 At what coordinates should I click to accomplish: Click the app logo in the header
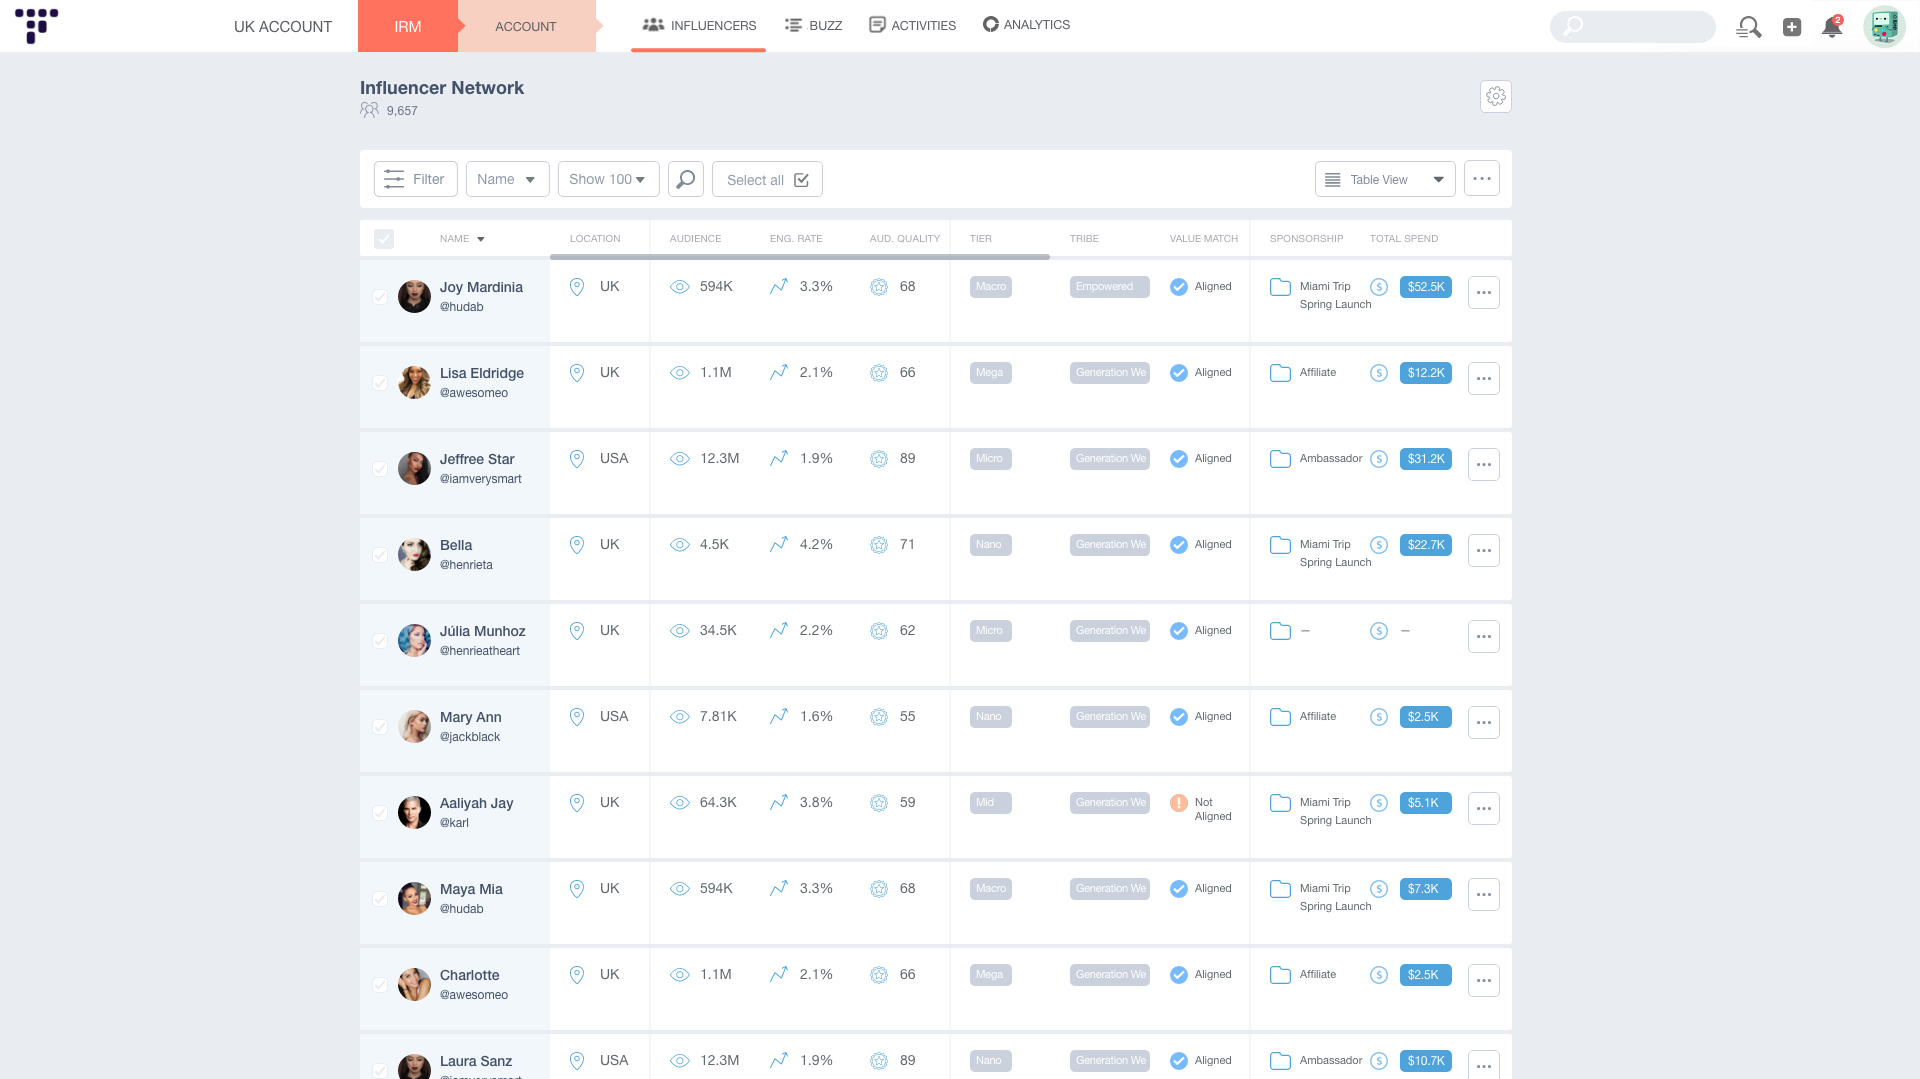[x=36, y=25]
